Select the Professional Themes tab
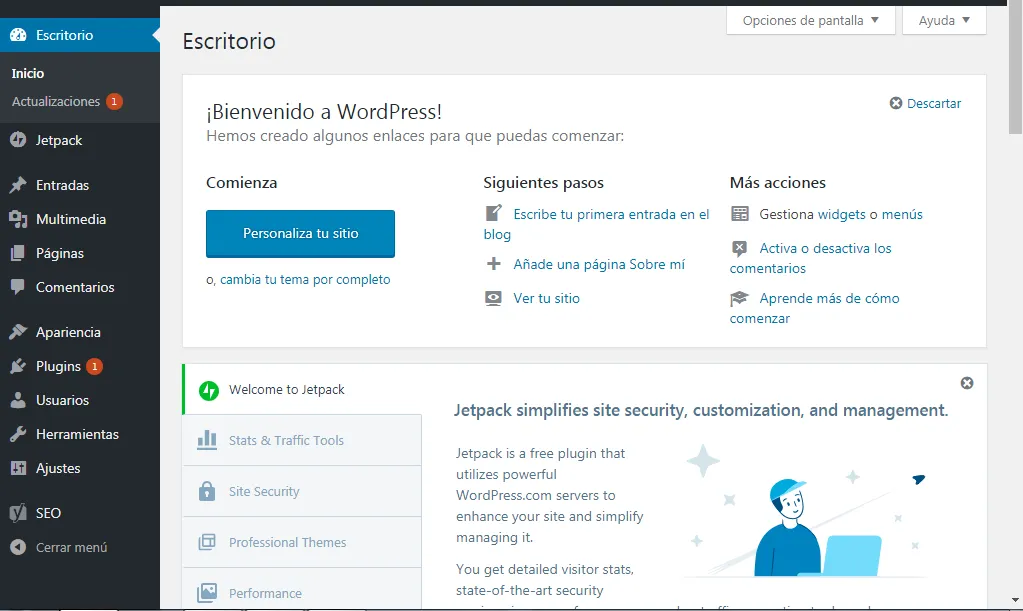This screenshot has height=611, width=1023. click(303, 542)
